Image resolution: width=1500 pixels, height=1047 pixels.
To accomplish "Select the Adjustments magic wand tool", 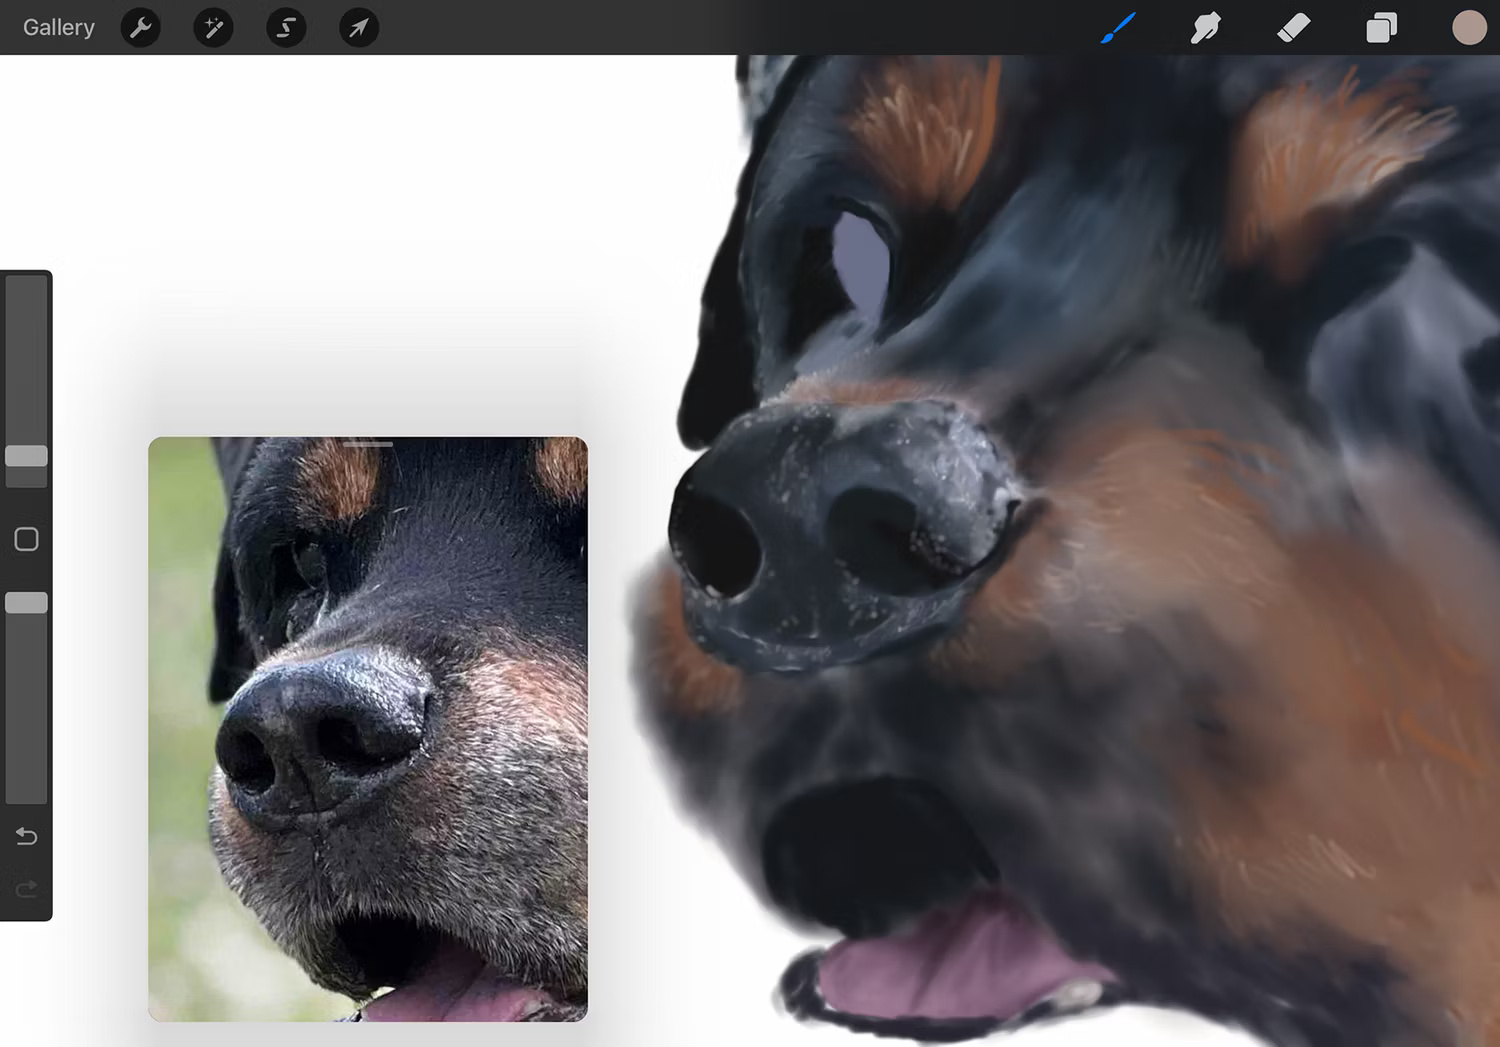I will pyautogui.click(x=213, y=27).
